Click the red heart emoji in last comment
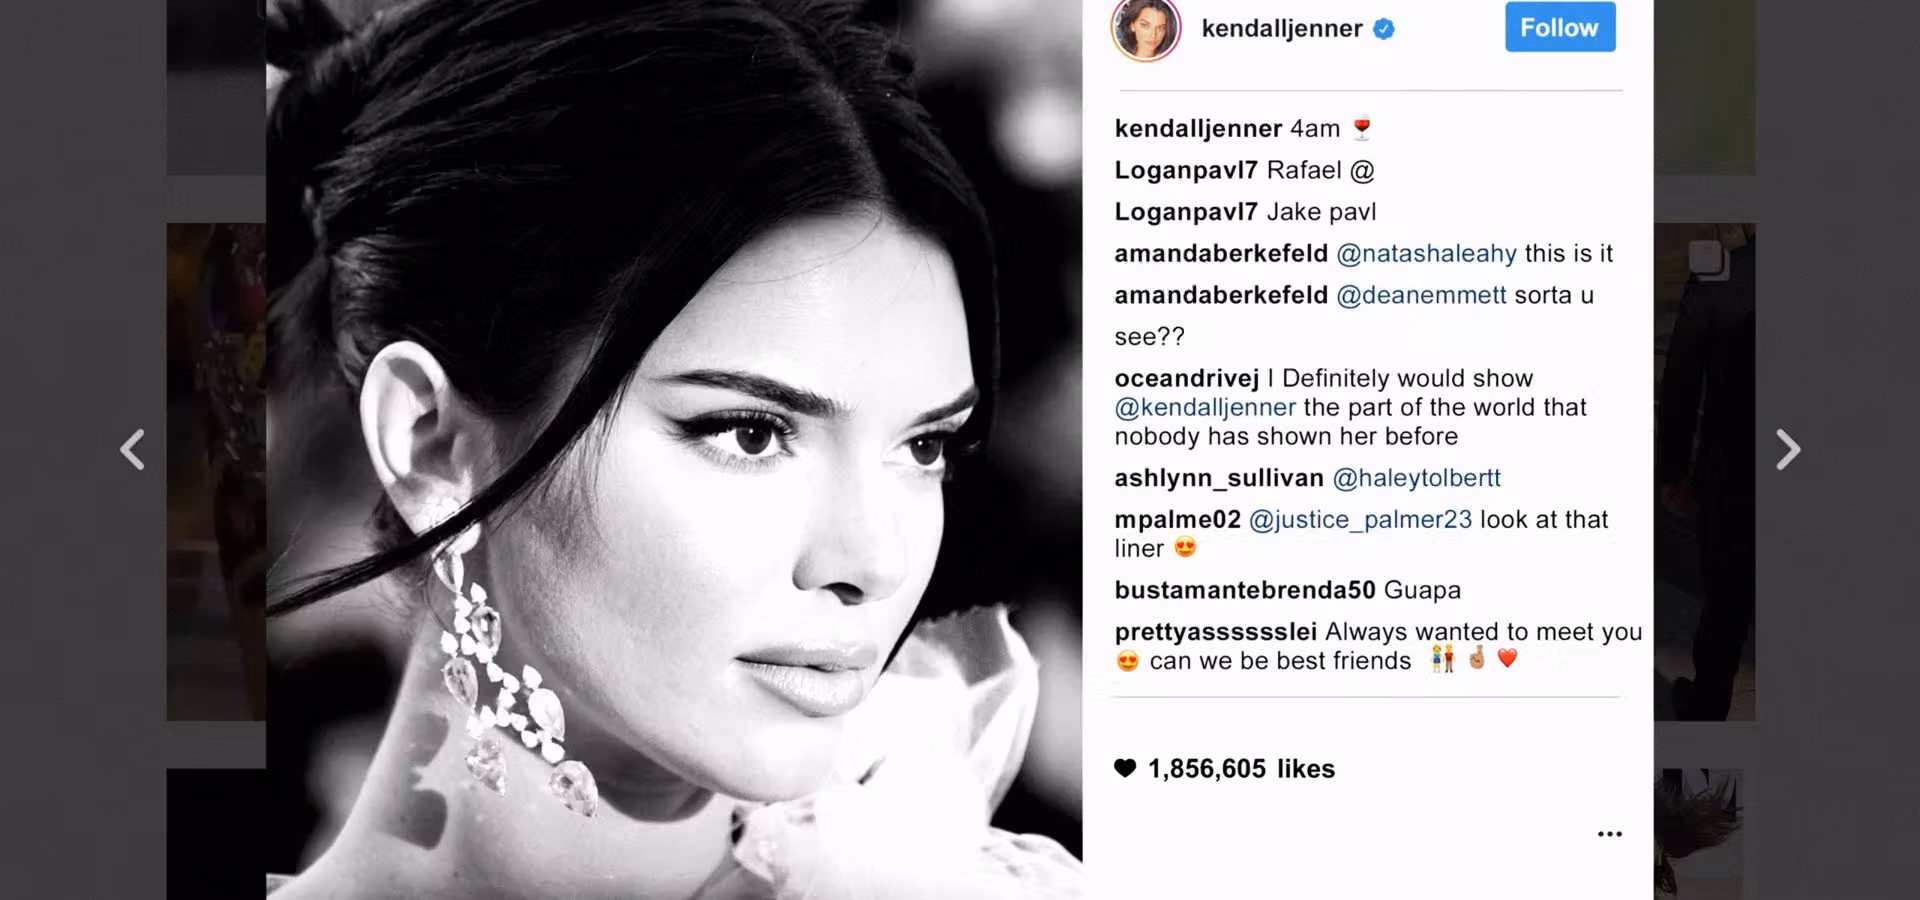Image resolution: width=1920 pixels, height=900 pixels. 1507,658
